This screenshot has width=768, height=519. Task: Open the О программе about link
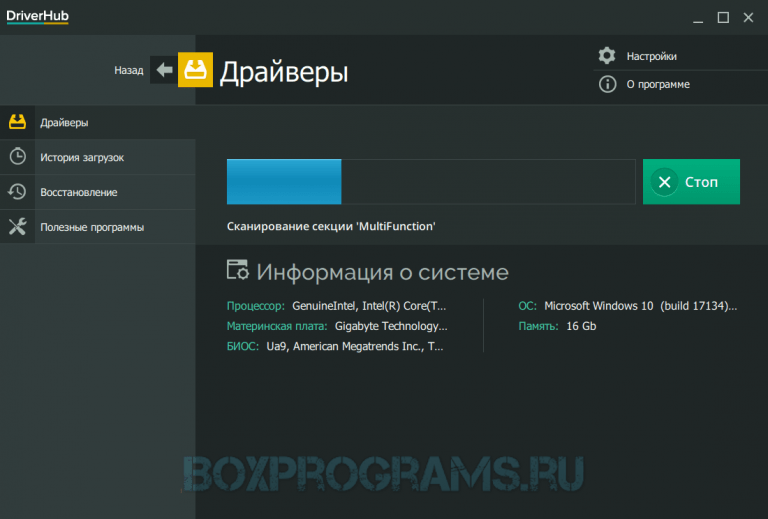[657, 84]
